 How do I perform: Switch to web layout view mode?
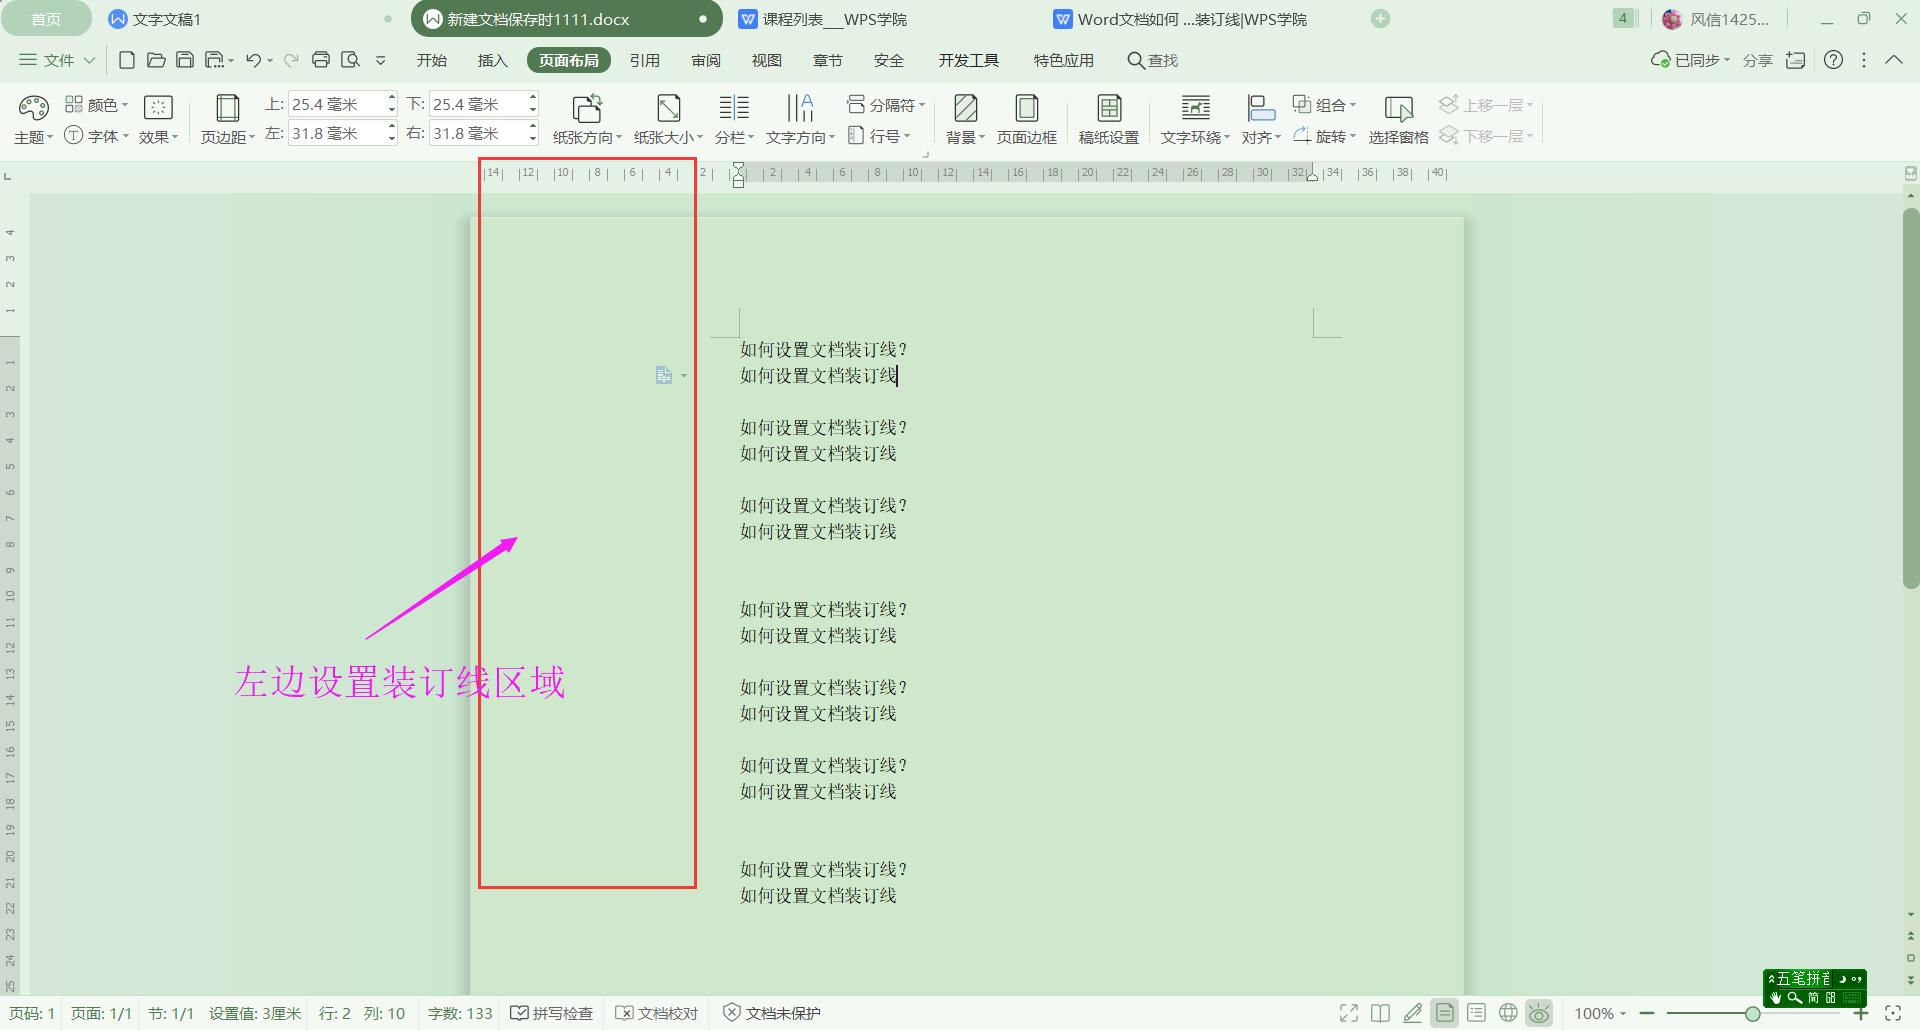coord(1507,1012)
